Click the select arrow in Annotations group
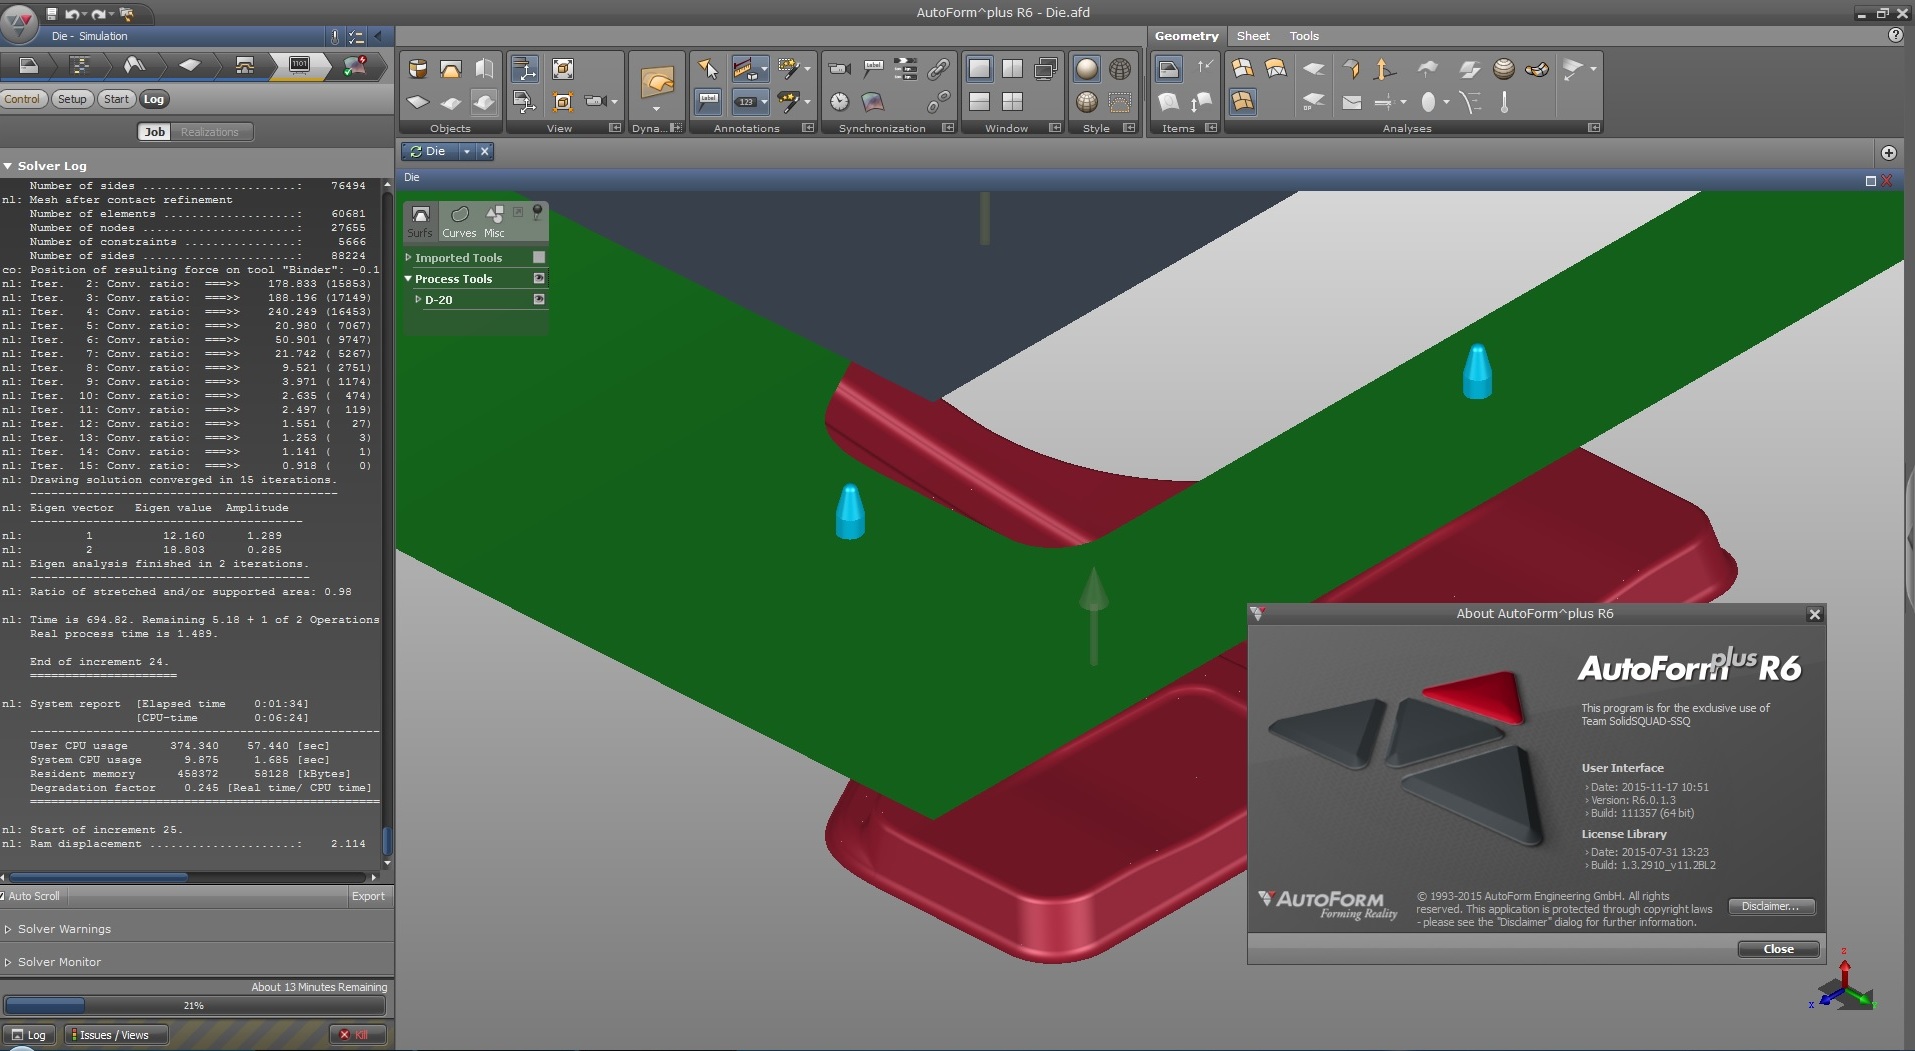This screenshot has width=1915, height=1051. (x=708, y=68)
